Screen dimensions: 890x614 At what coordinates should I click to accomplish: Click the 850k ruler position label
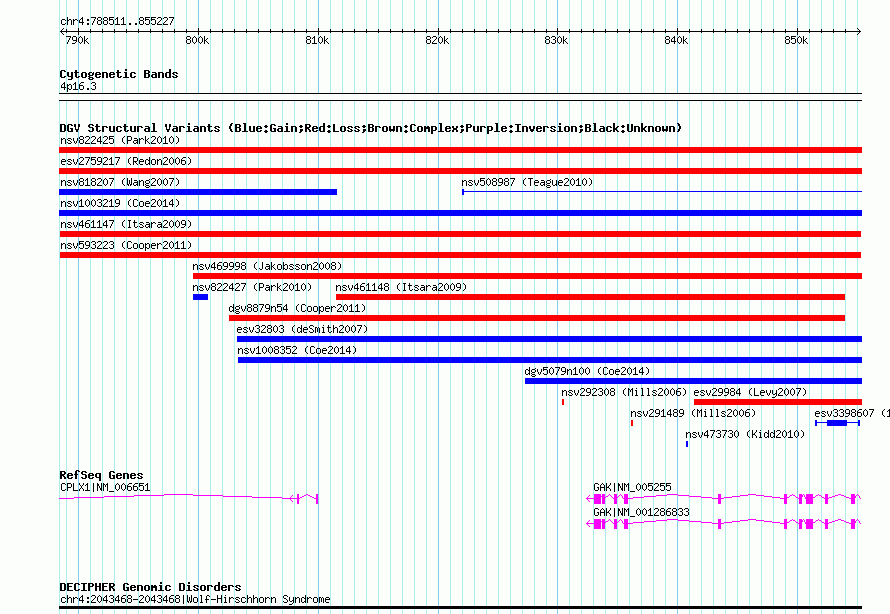pos(796,40)
